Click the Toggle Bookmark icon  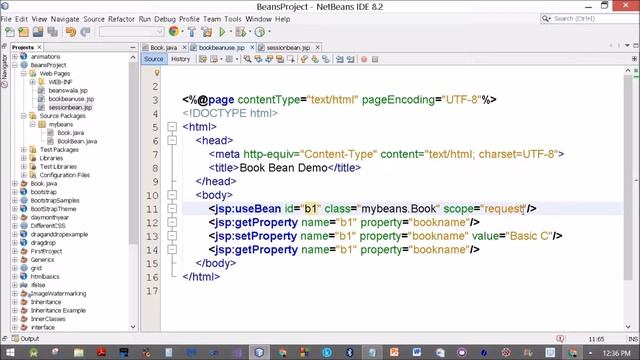coord(326,59)
